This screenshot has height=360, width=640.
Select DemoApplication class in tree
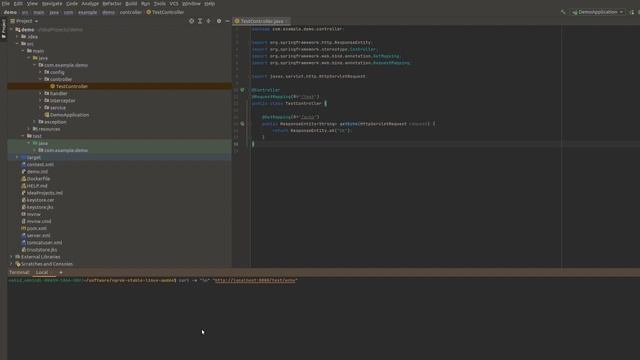(x=67, y=115)
